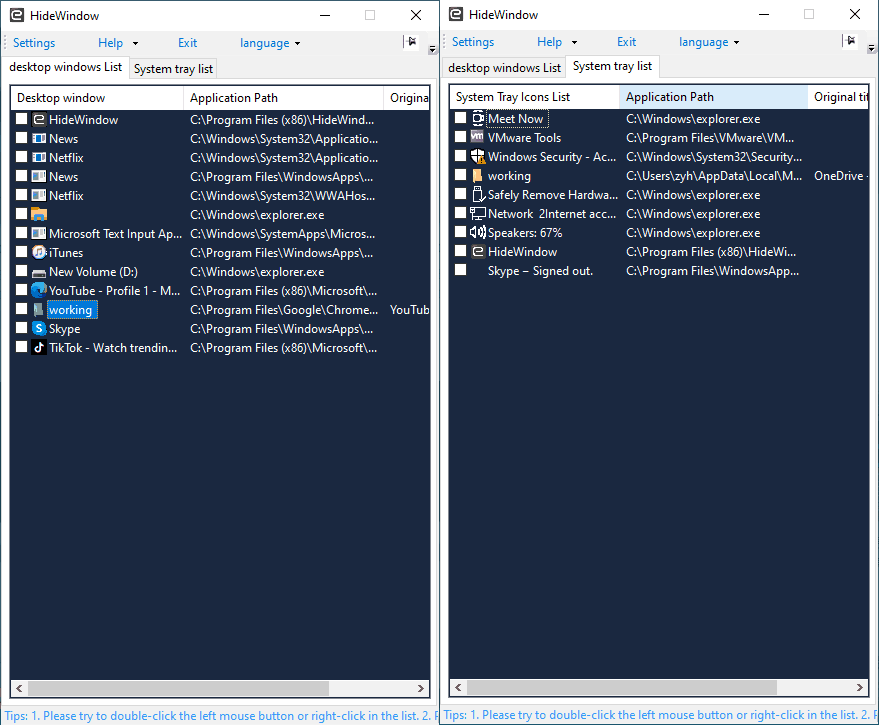Check the Speakers: 67% checkbox
Image resolution: width=879 pixels, height=725 pixels.
[x=460, y=232]
